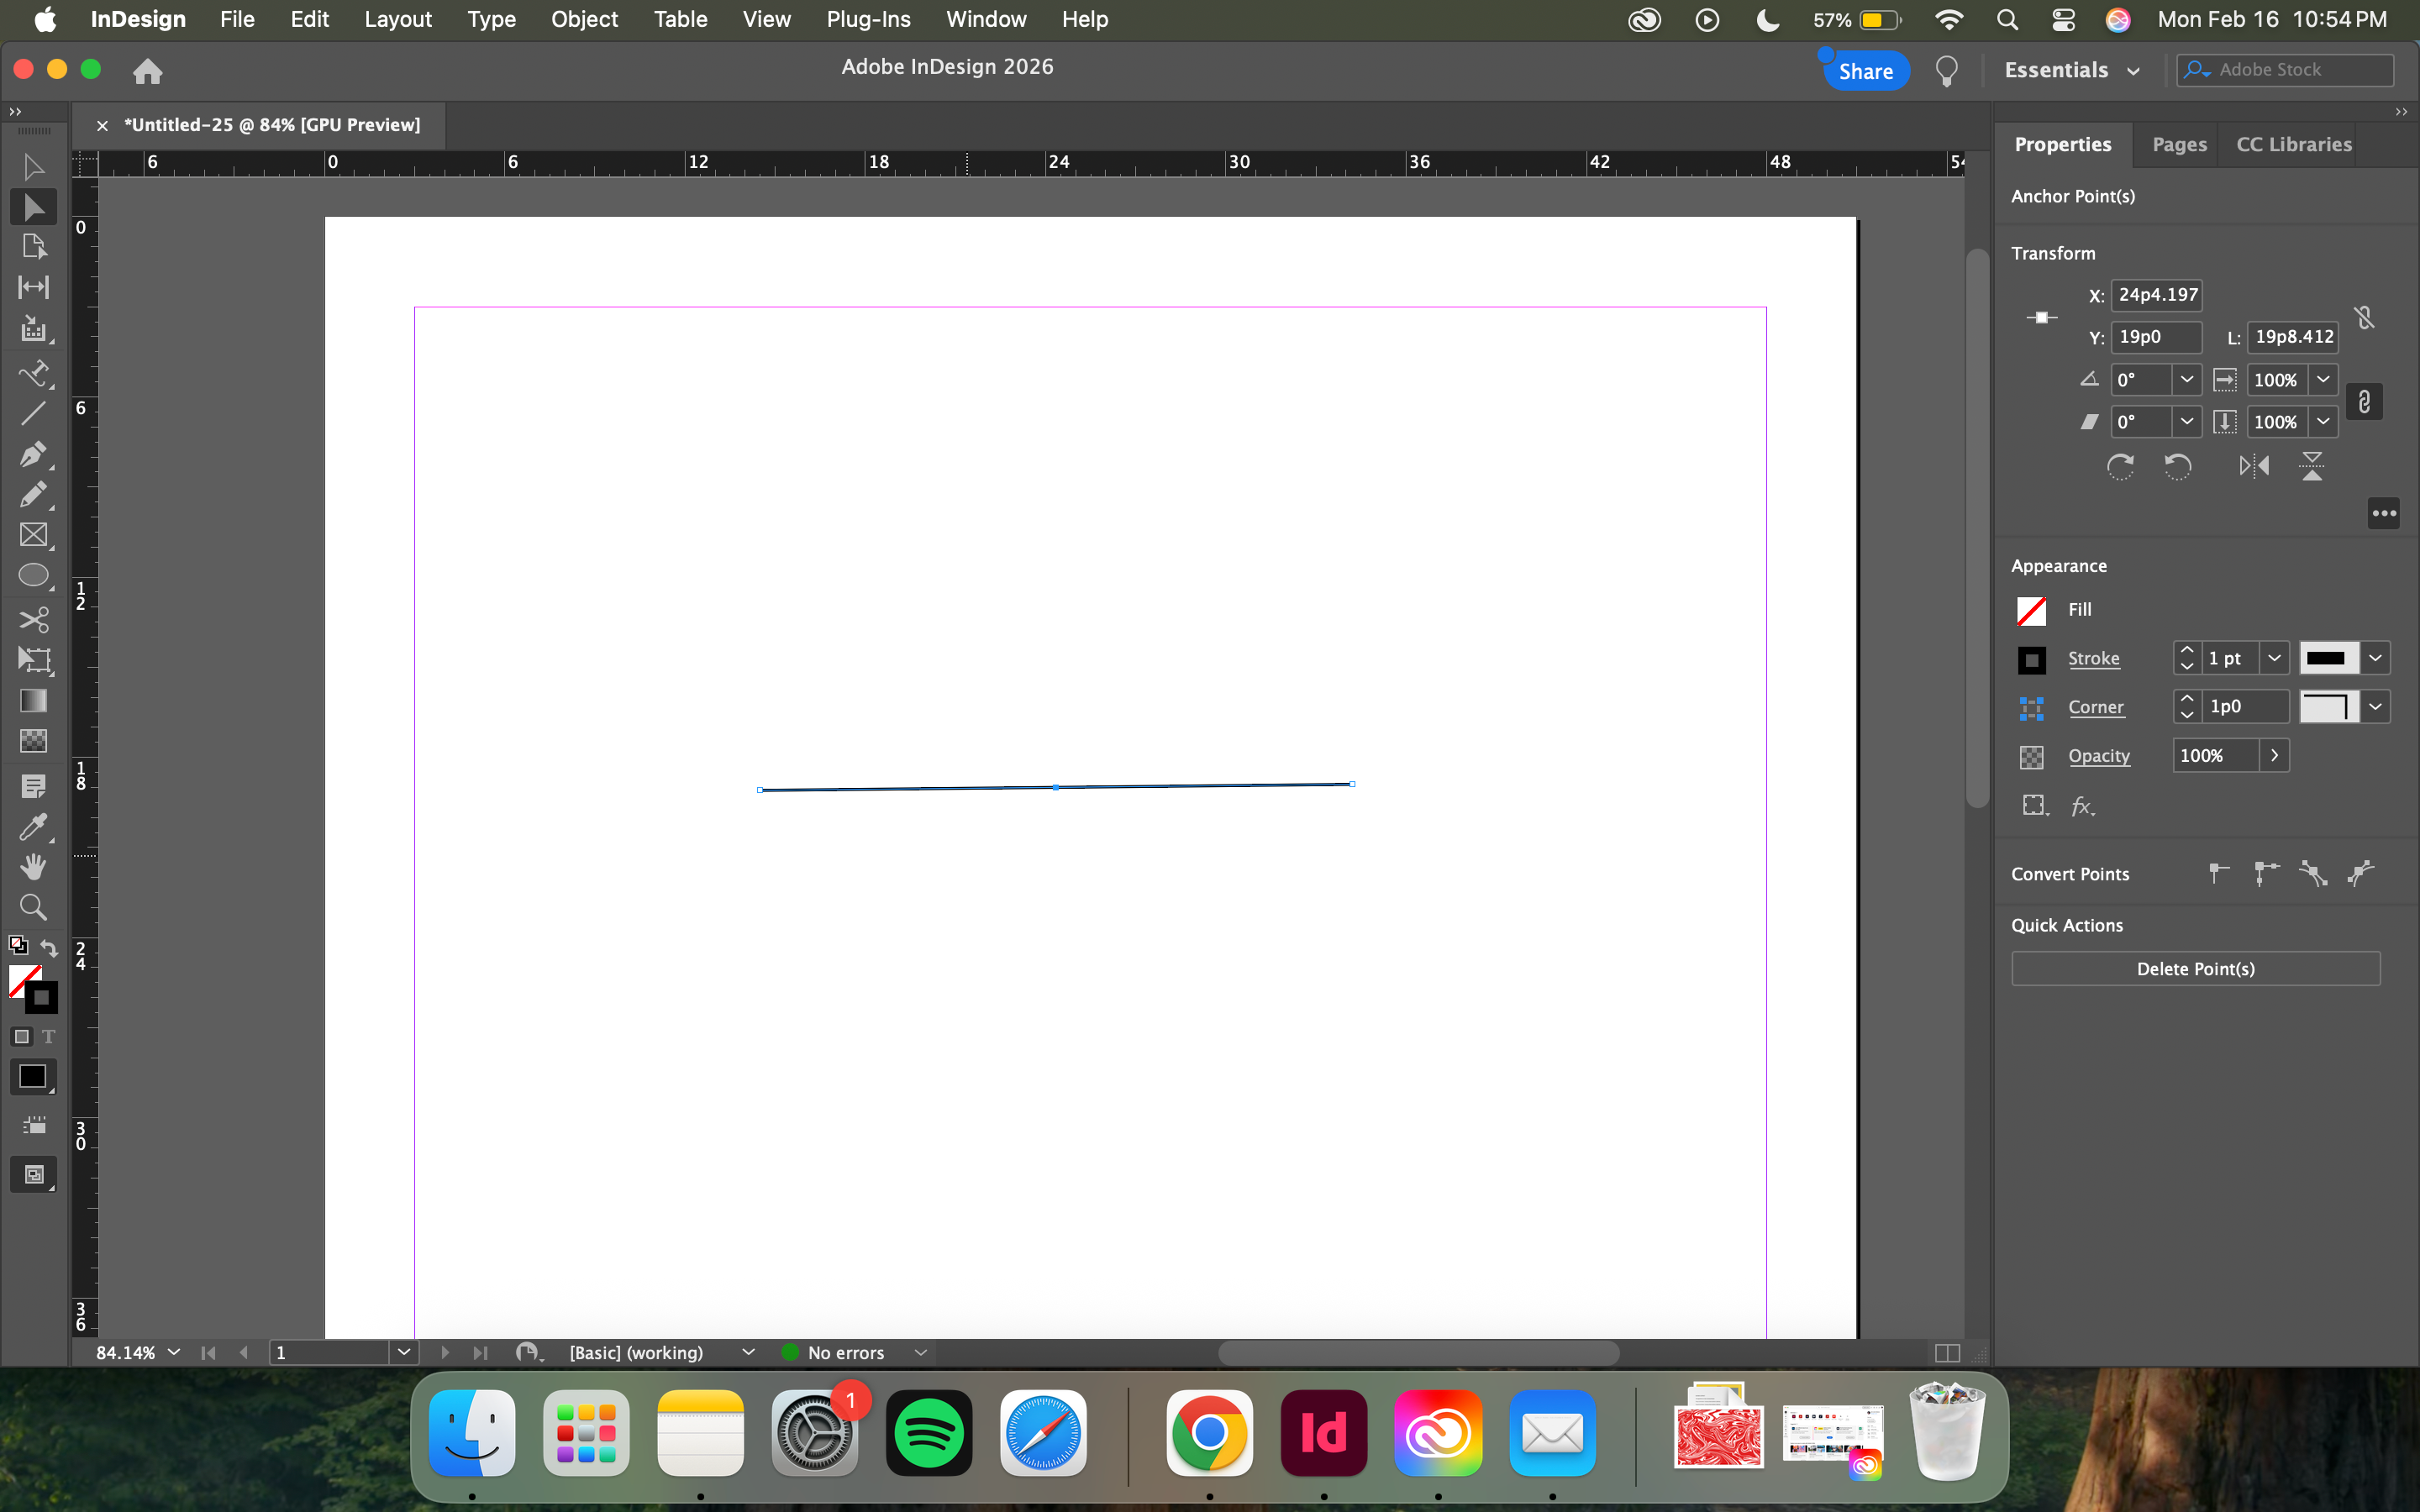Image resolution: width=2420 pixels, height=1512 pixels.
Task: Activate the Hand tool
Action: tap(32, 867)
